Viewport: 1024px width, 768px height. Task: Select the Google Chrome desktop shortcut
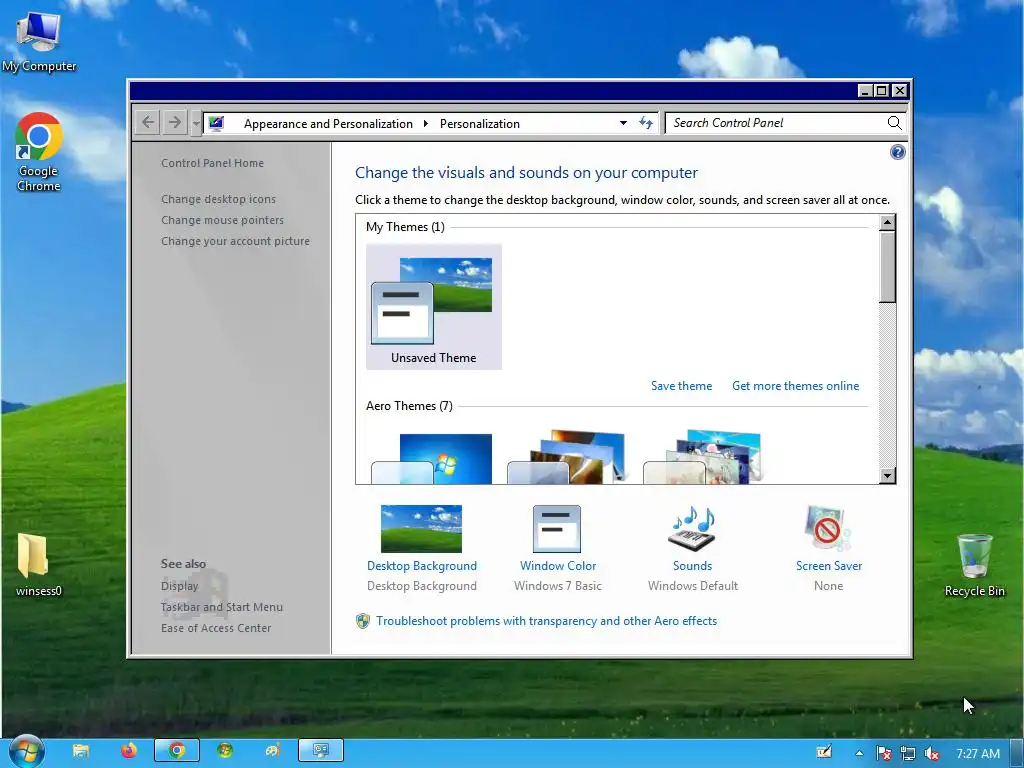[x=39, y=153]
